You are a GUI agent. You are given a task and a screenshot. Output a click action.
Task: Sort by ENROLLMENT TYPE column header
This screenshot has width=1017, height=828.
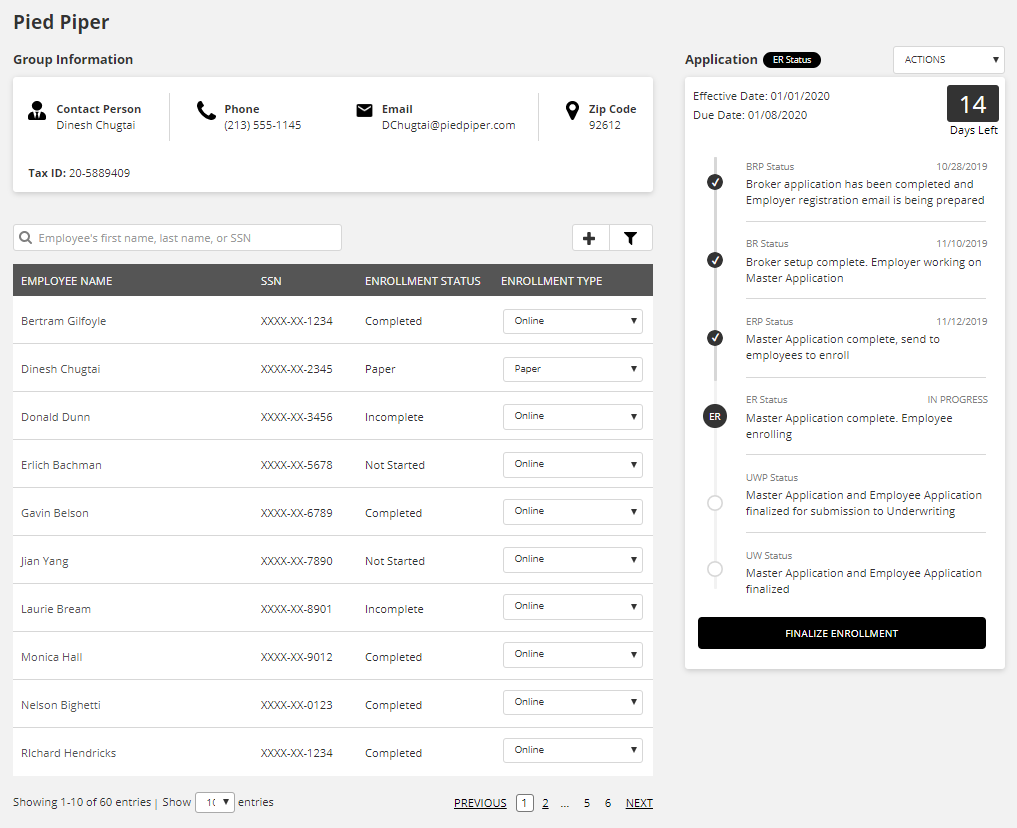point(551,281)
